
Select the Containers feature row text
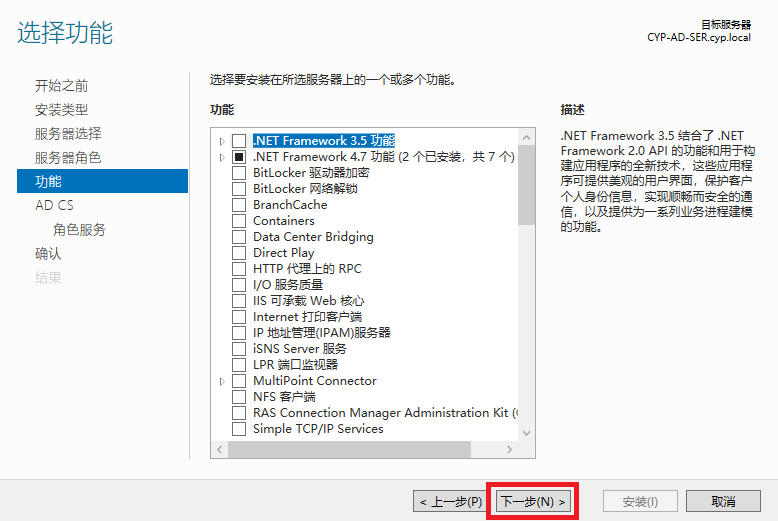pos(284,221)
